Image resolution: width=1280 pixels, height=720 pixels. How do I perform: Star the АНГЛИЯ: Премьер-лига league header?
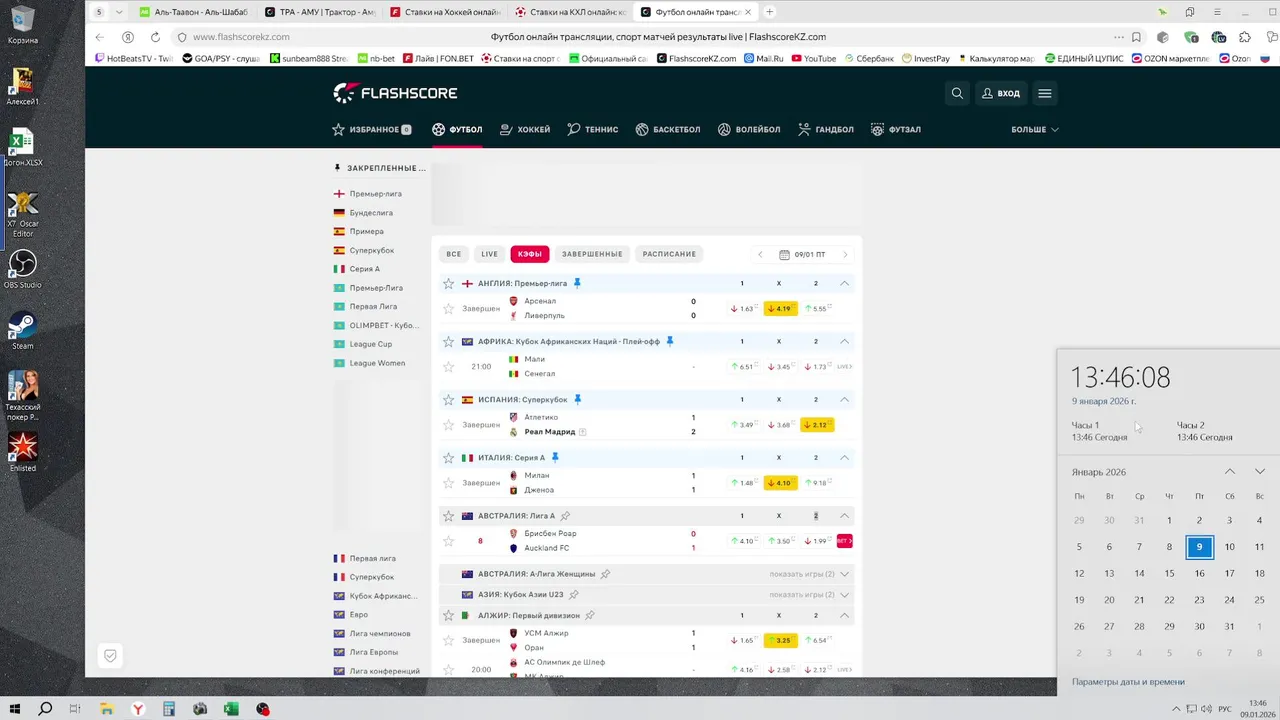pos(449,283)
